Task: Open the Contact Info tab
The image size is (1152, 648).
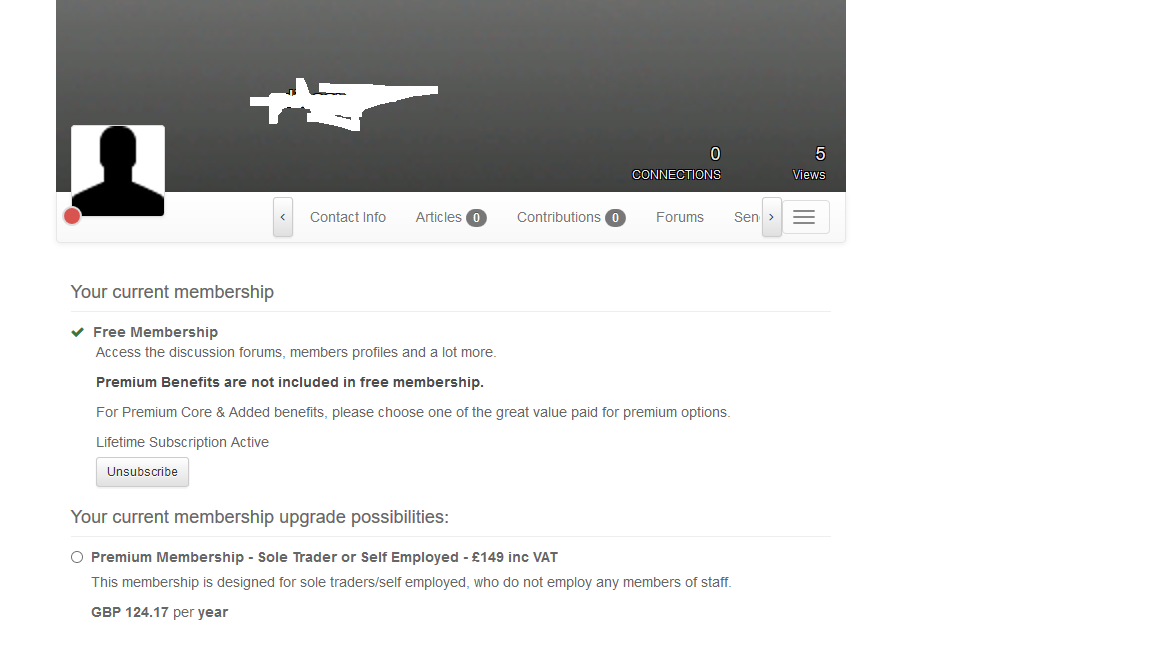Action: (x=348, y=217)
